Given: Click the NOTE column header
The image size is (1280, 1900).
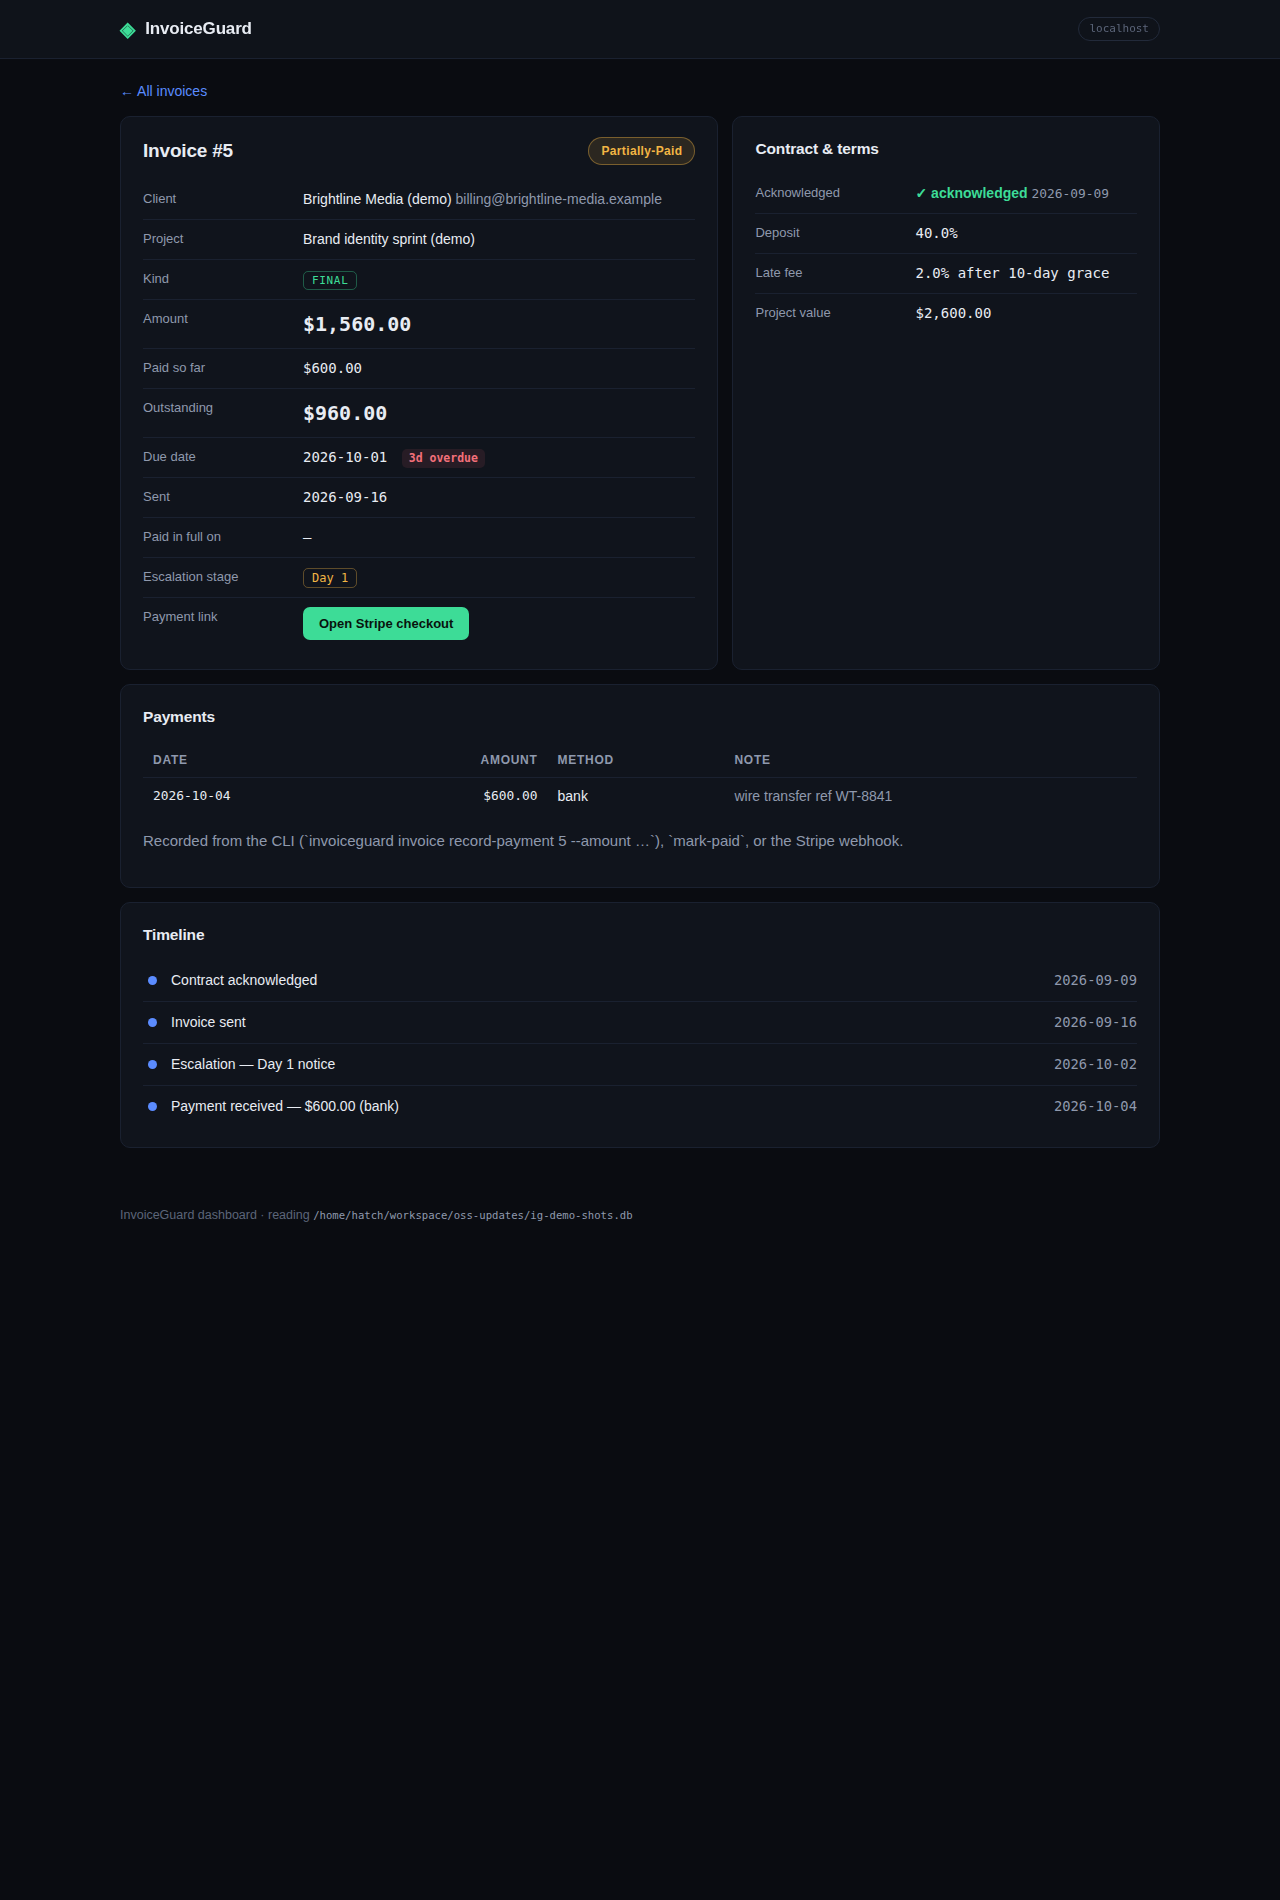Looking at the screenshot, I should pyautogui.click(x=752, y=760).
